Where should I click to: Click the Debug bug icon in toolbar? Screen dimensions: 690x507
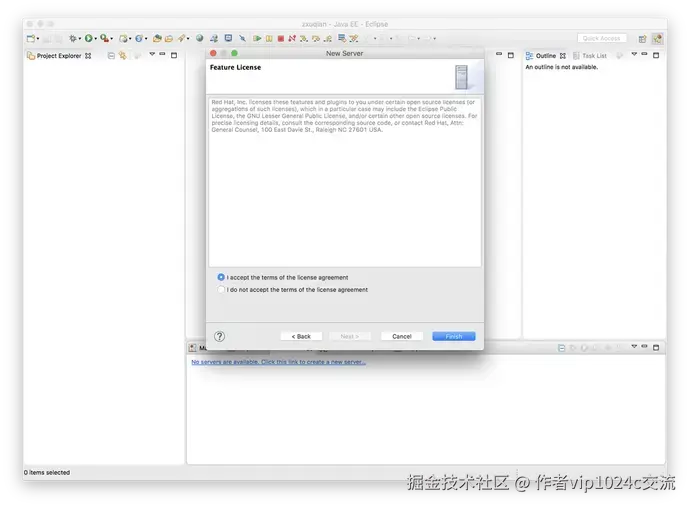[73, 39]
